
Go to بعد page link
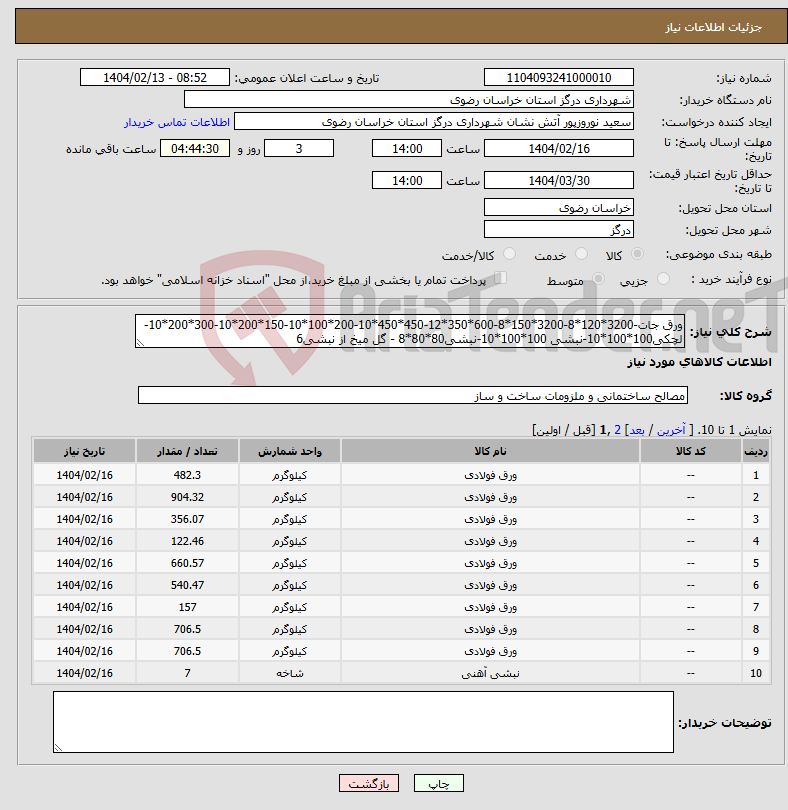636,430
